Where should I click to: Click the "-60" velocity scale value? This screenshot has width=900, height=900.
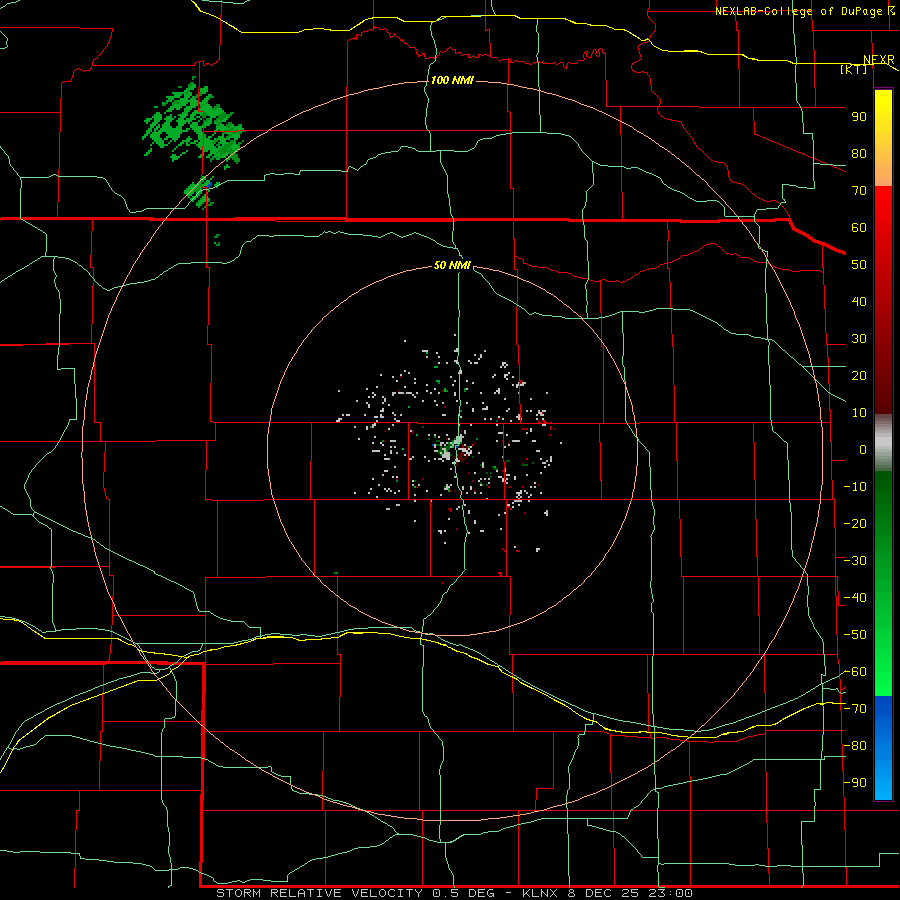(855, 672)
